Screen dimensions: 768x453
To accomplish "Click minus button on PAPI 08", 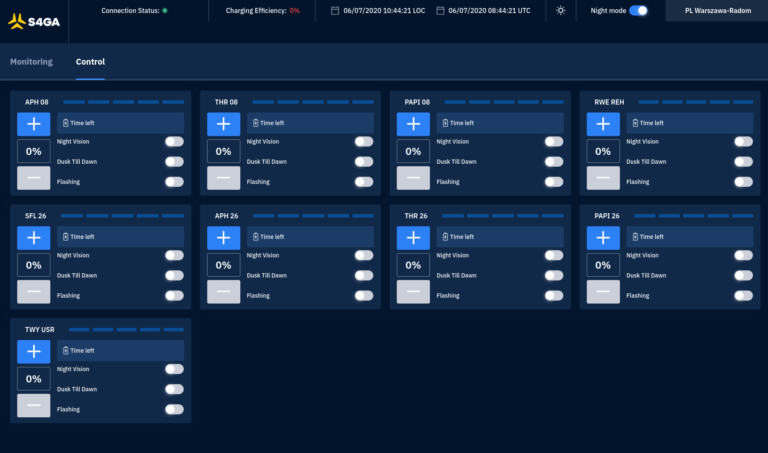I will coord(413,179).
